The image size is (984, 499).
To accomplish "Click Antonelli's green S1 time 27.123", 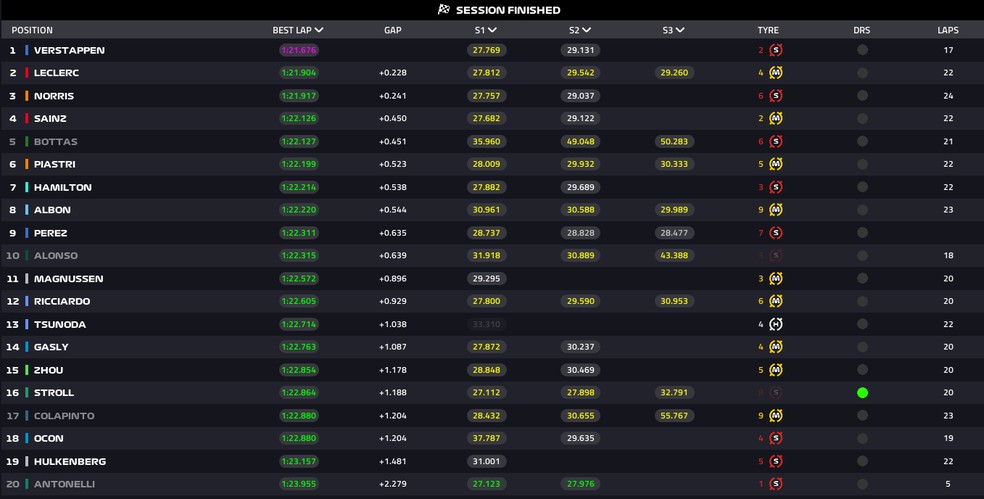I will [x=486, y=484].
